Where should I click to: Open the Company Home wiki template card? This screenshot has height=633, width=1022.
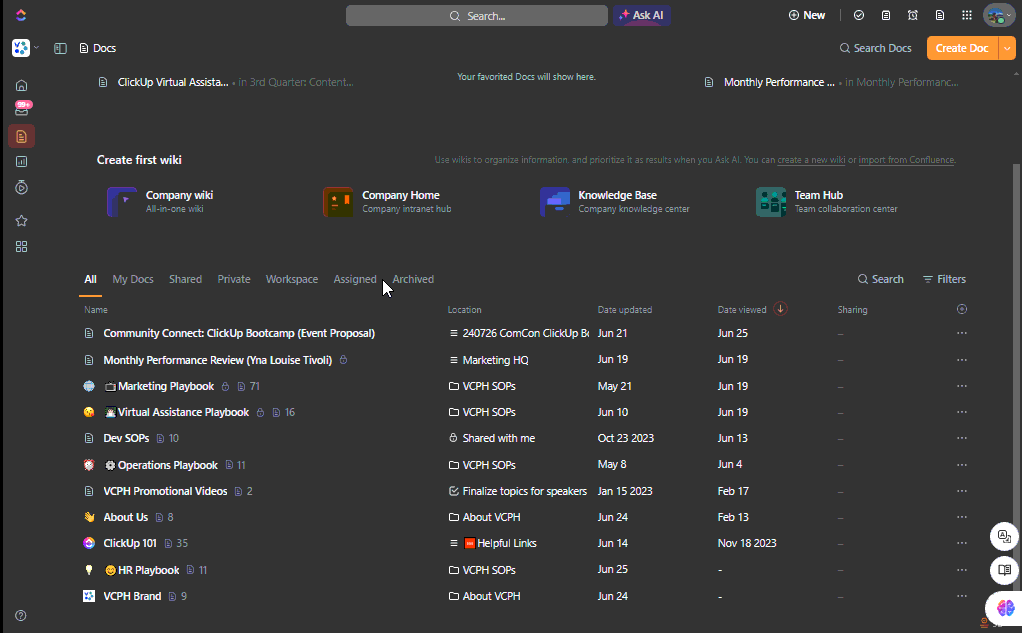point(387,201)
